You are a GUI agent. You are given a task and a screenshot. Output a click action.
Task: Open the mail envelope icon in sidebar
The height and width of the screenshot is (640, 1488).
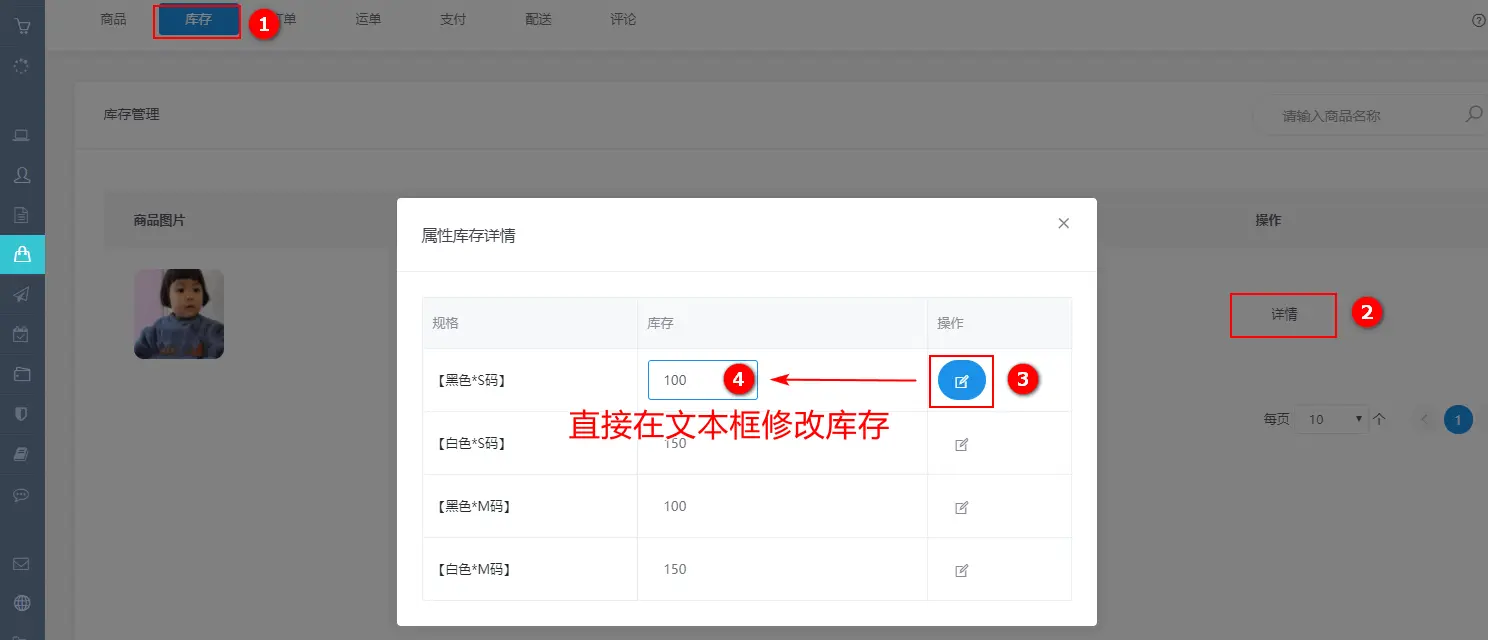[22, 564]
